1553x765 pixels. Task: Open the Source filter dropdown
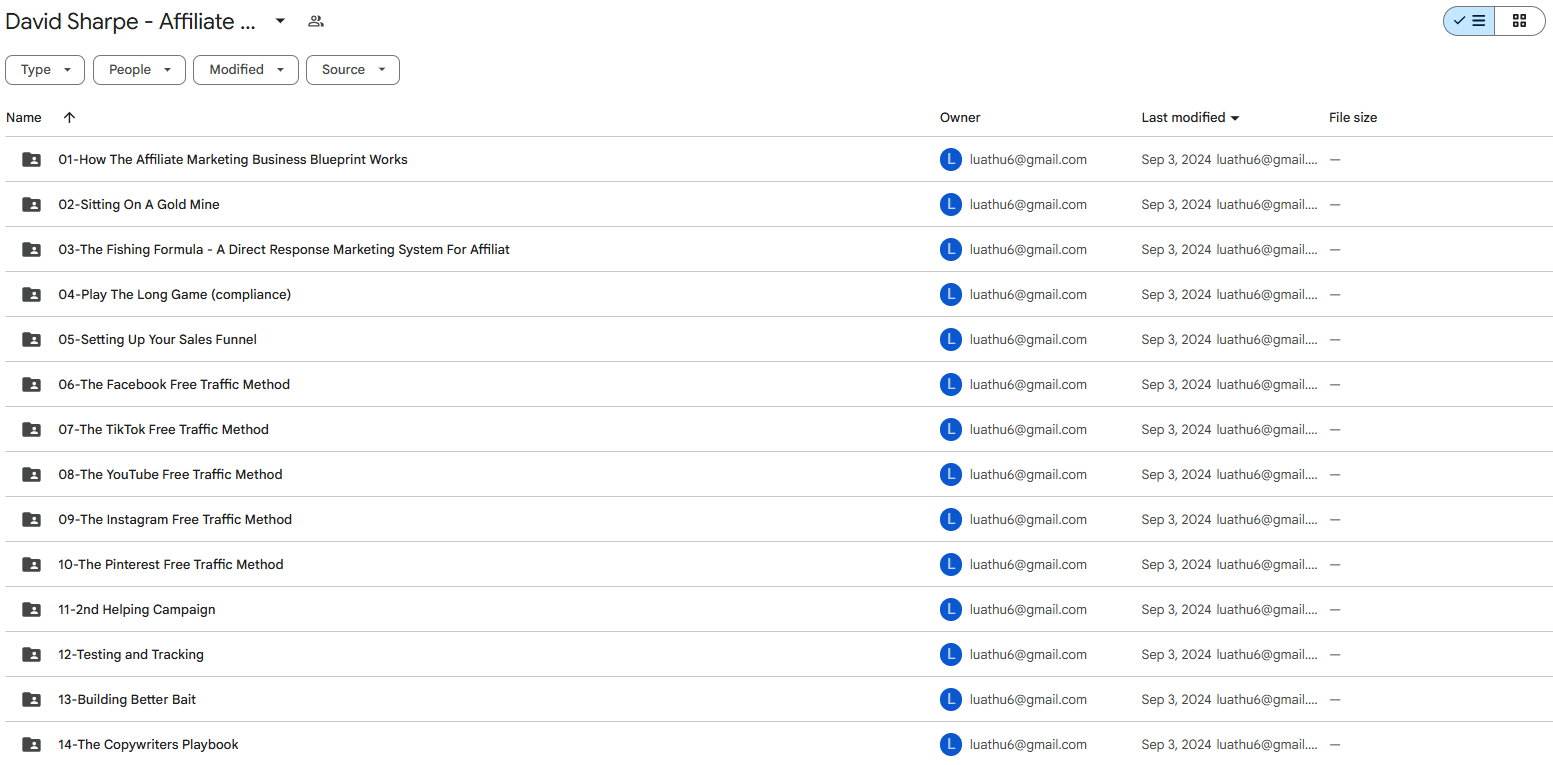pyautogui.click(x=353, y=70)
